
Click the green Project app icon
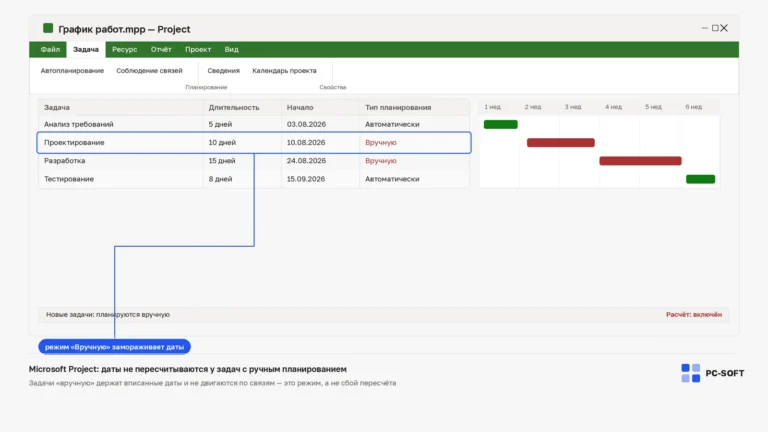click(48, 28)
